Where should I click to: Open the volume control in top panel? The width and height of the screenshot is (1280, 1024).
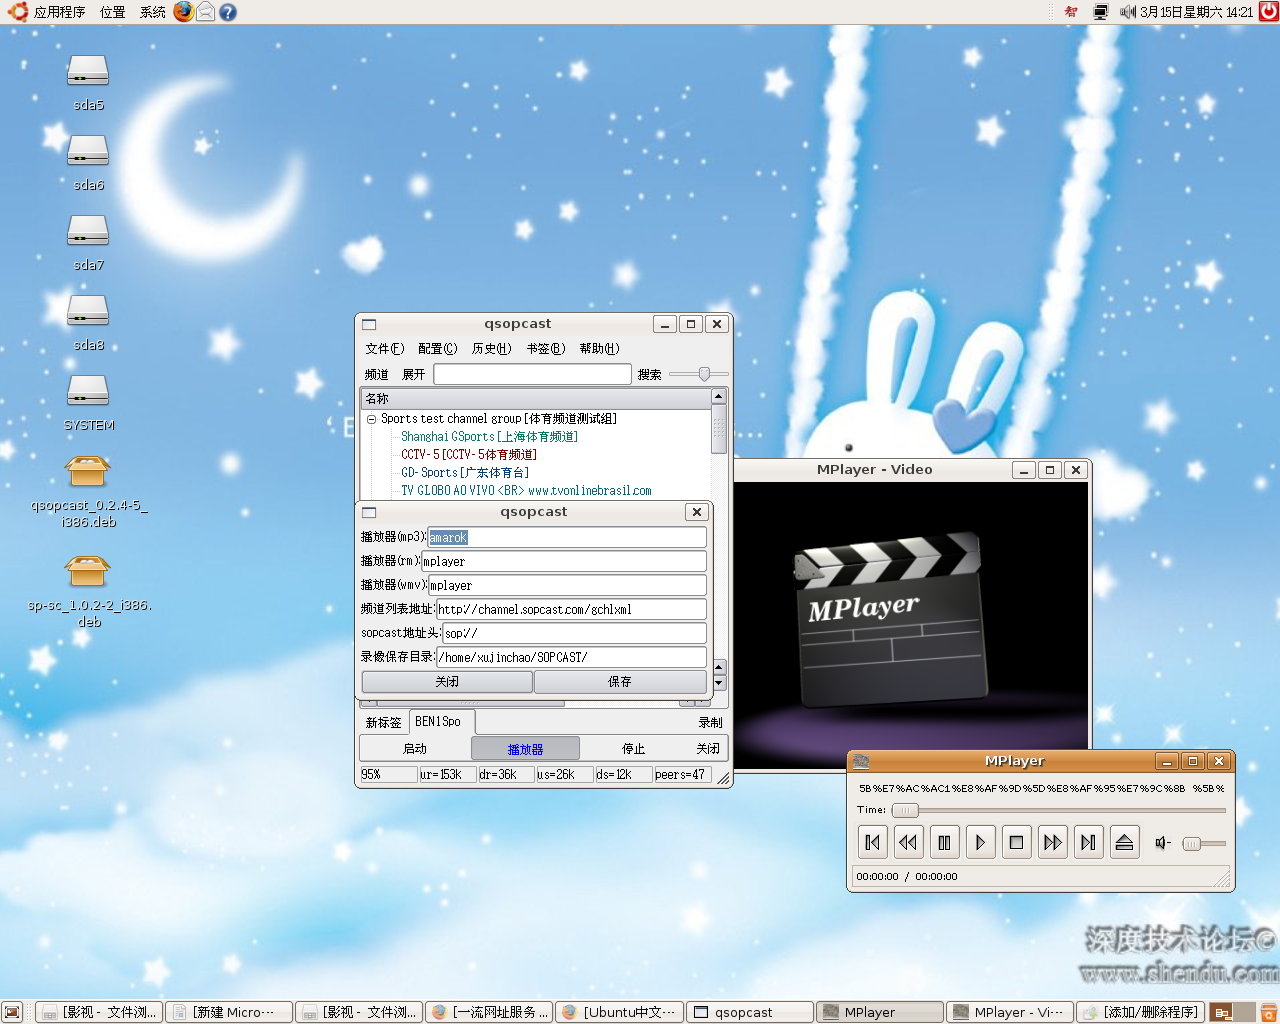1128,12
